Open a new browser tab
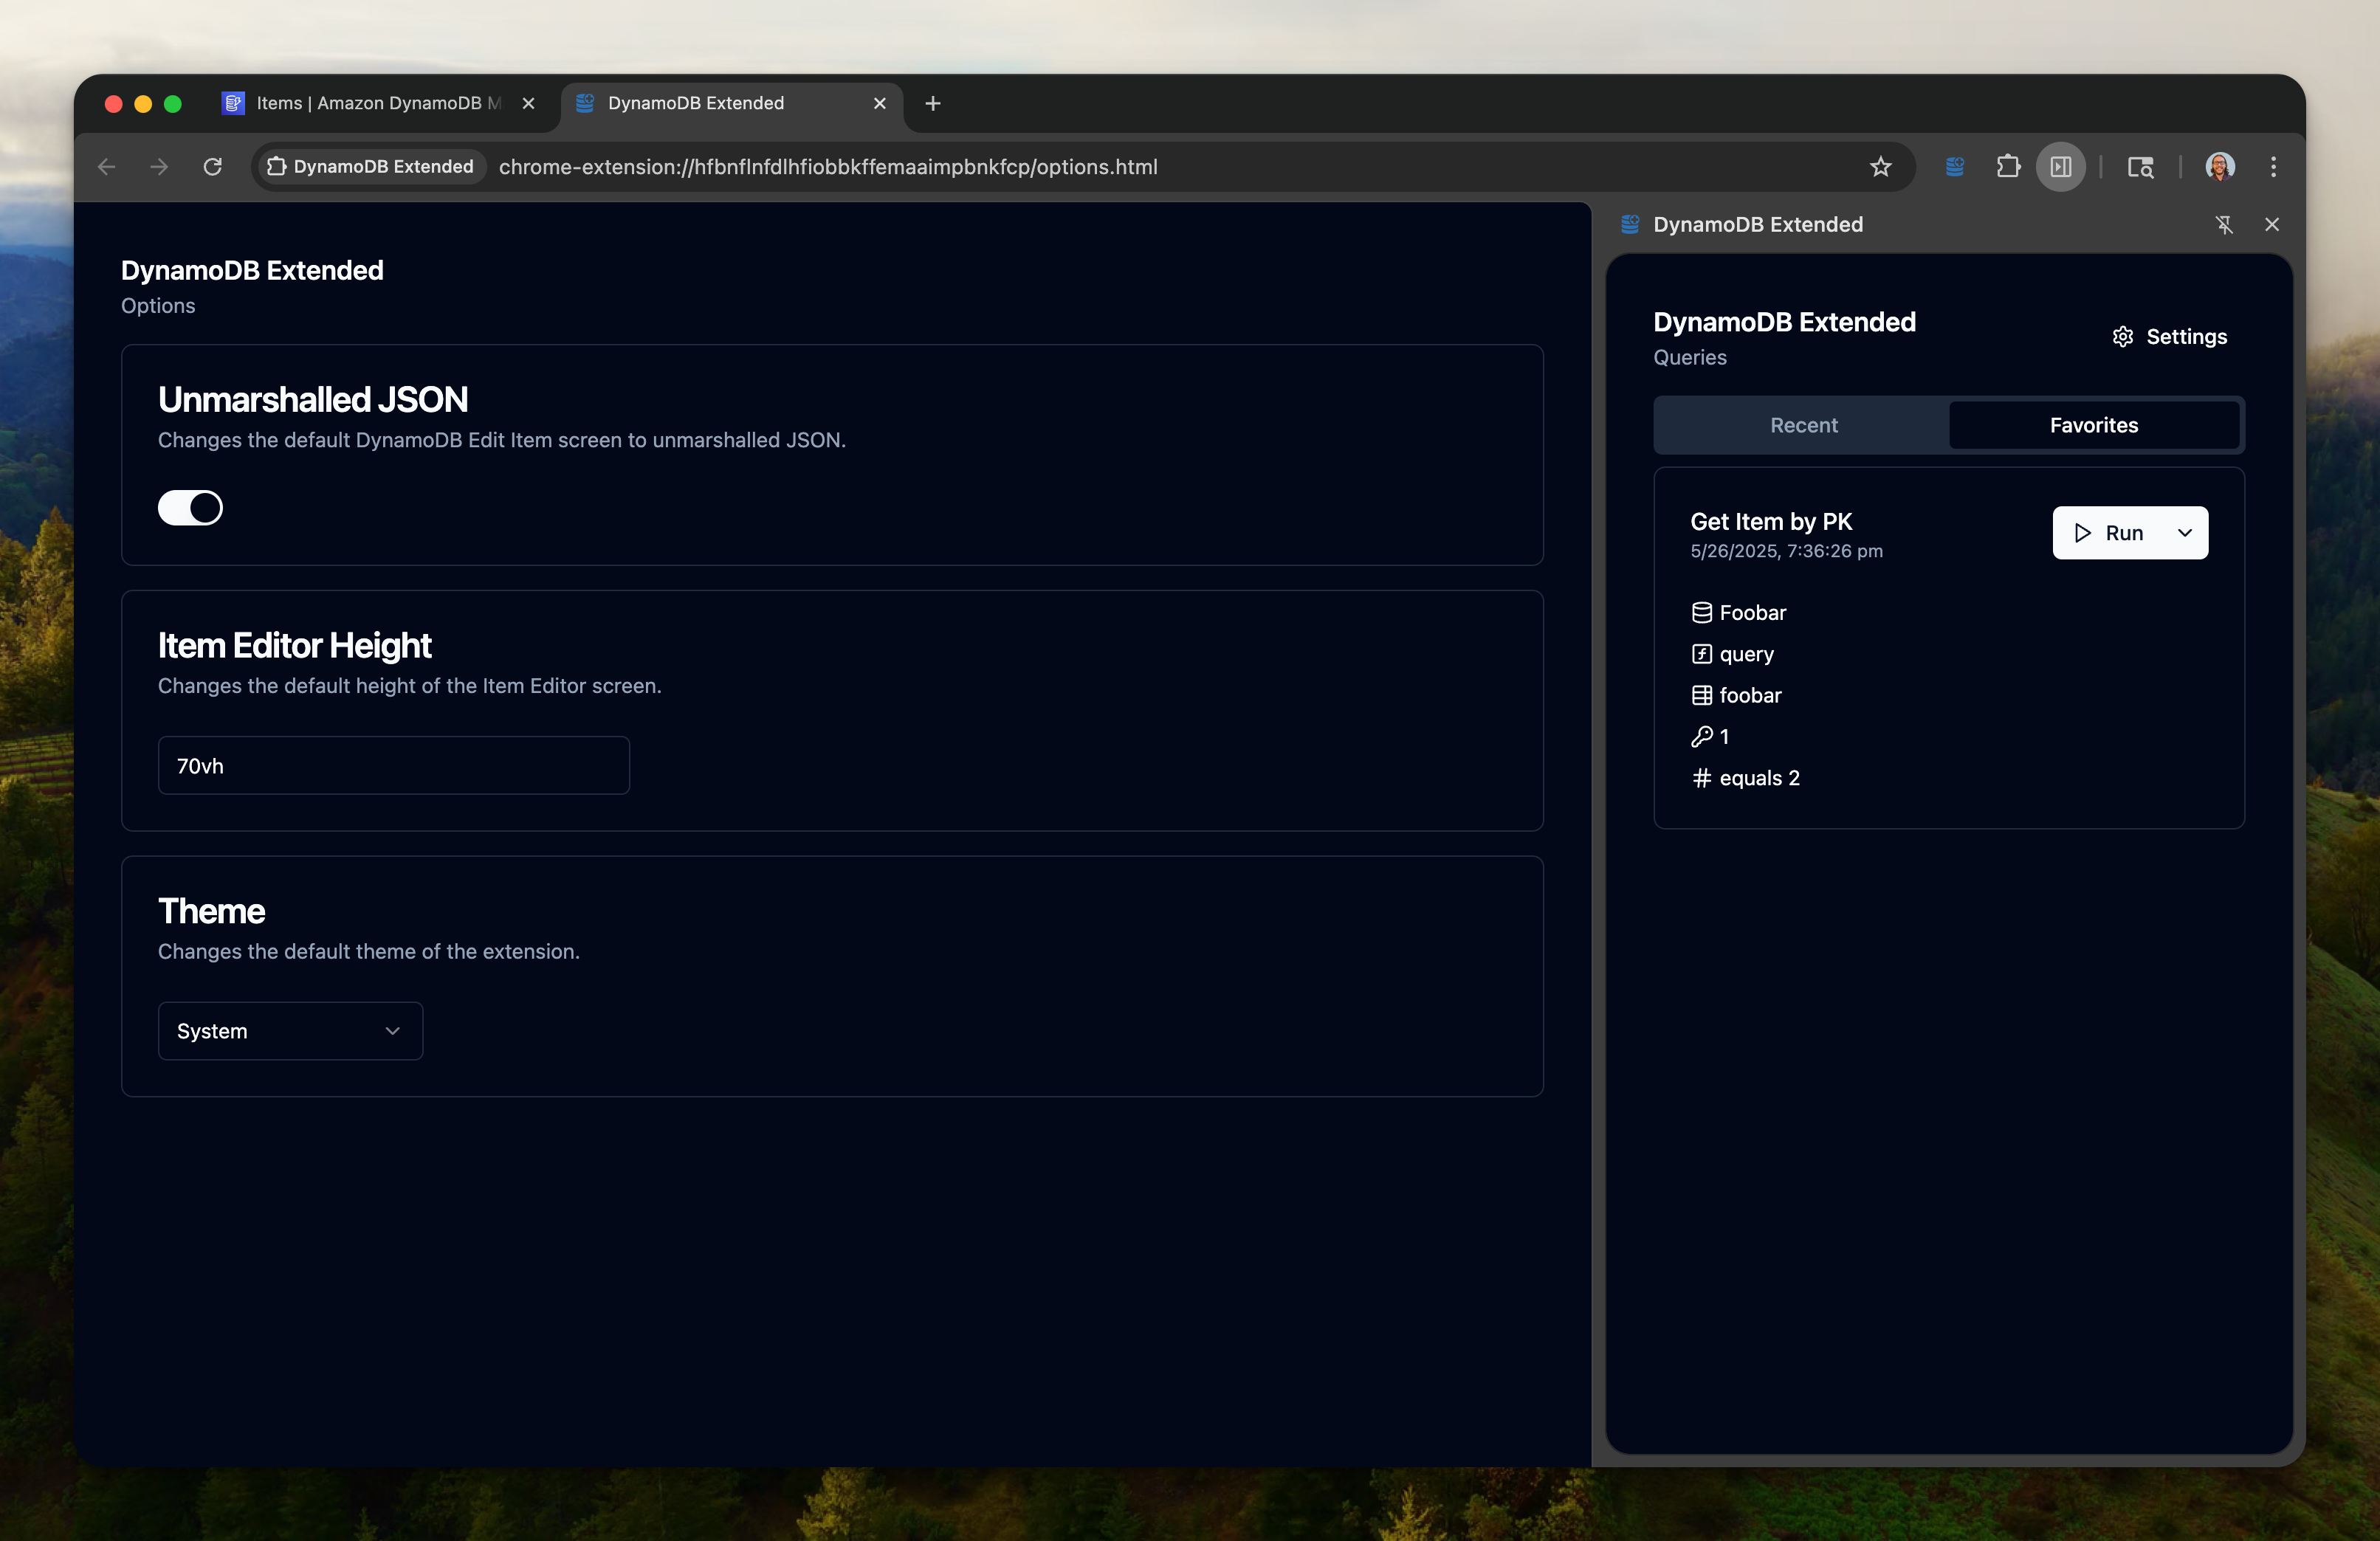 pyautogui.click(x=933, y=103)
